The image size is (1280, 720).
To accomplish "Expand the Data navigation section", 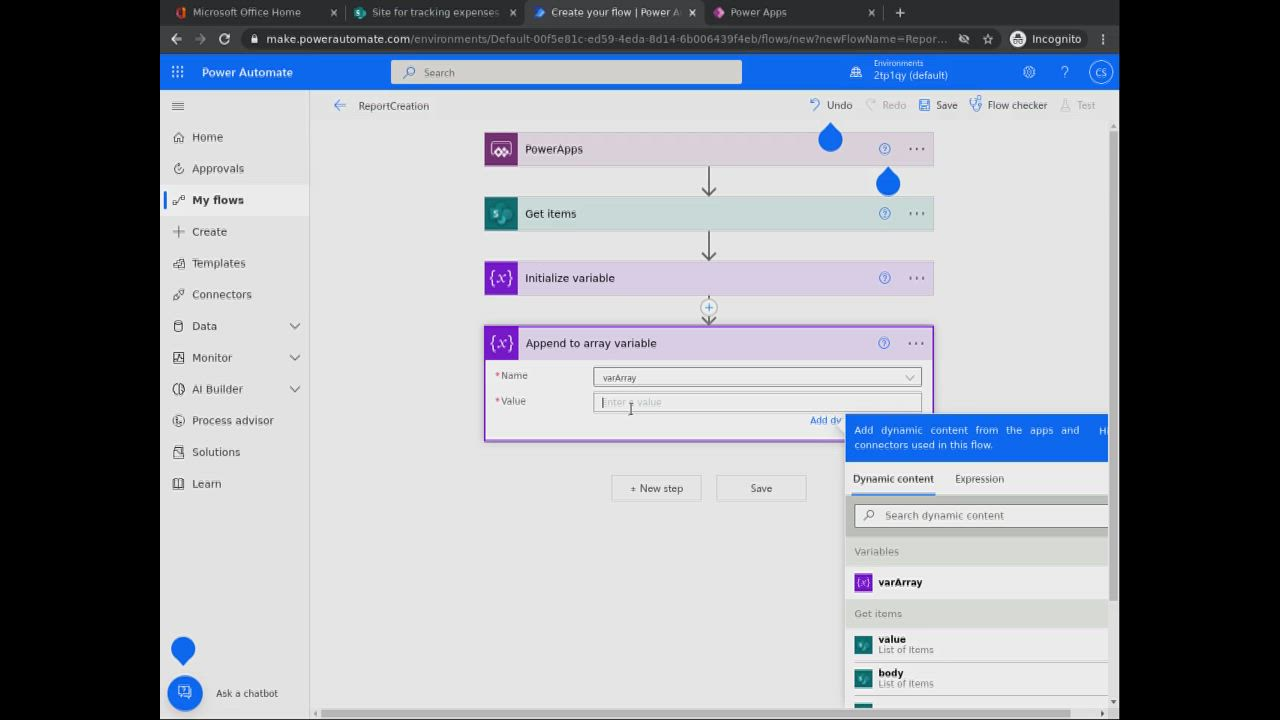I will [295, 326].
